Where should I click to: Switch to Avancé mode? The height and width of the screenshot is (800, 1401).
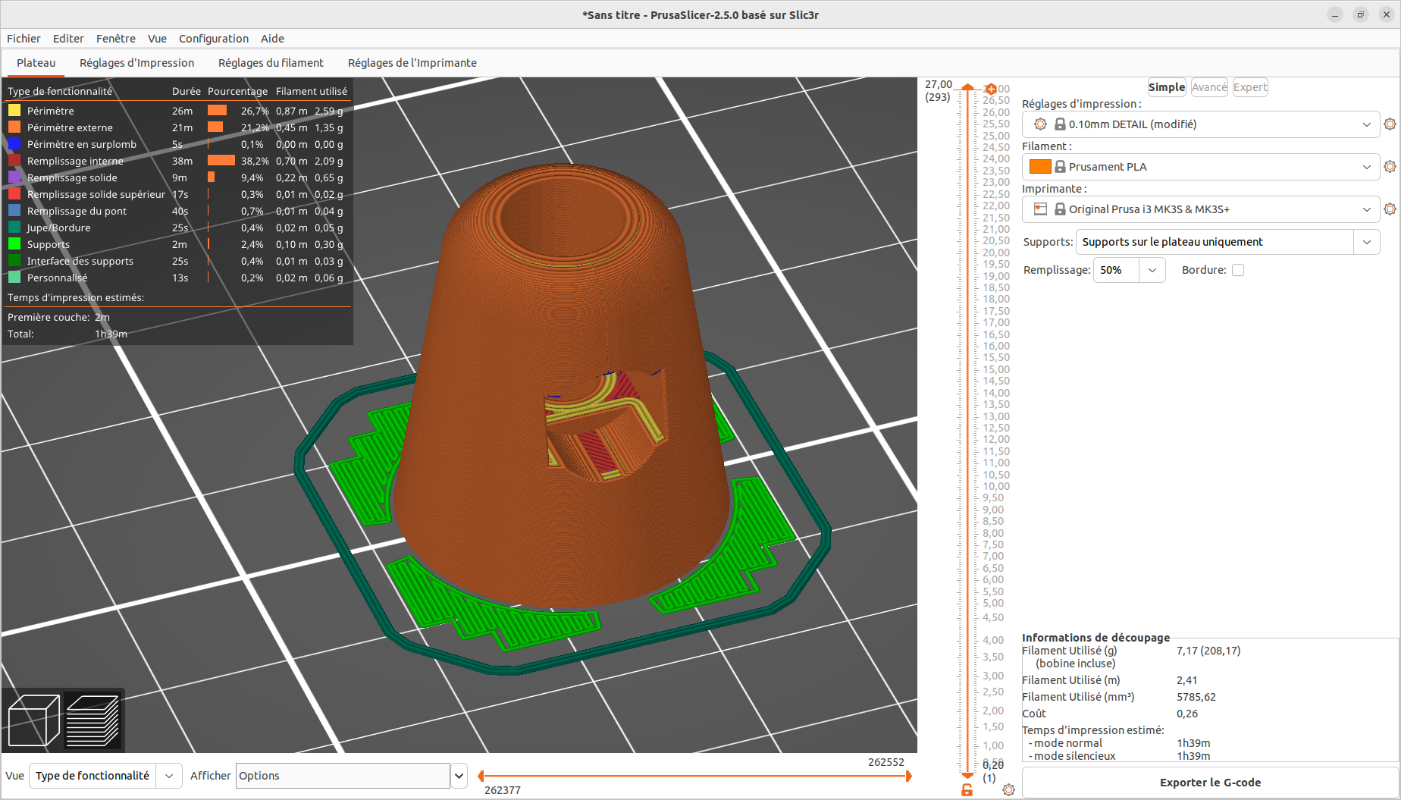click(x=1209, y=87)
